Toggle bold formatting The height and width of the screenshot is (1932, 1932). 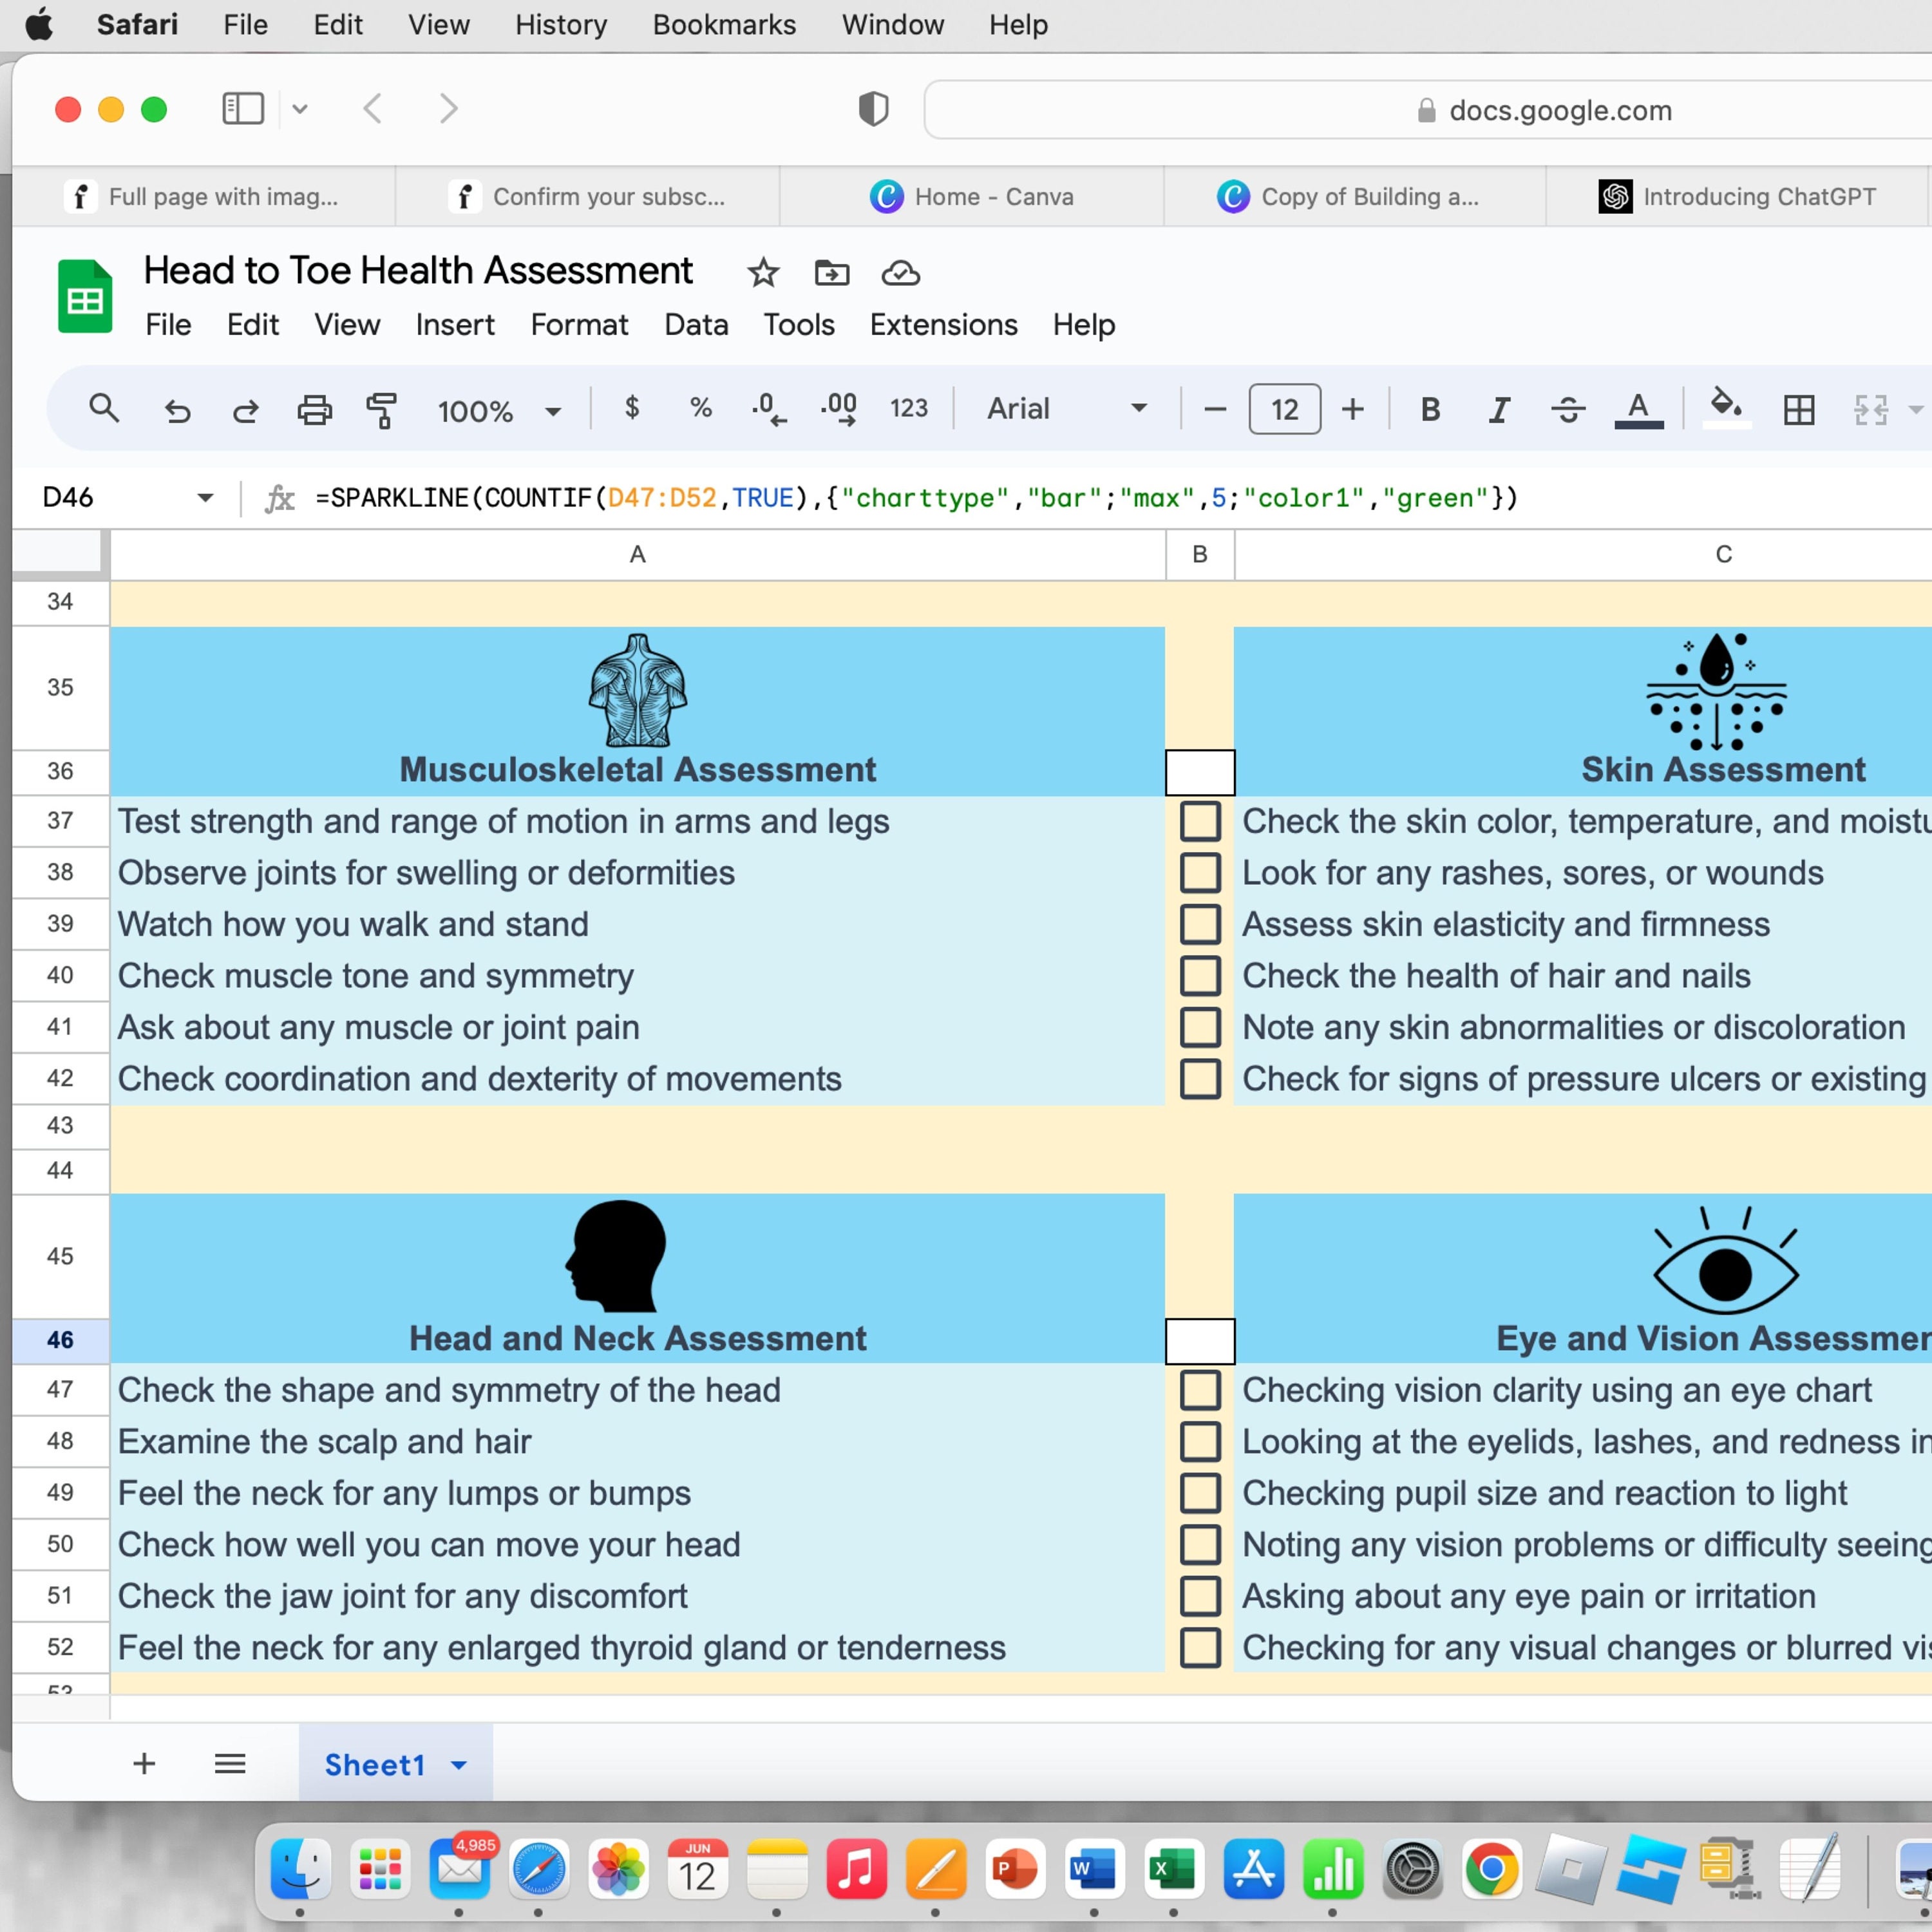click(x=1430, y=409)
